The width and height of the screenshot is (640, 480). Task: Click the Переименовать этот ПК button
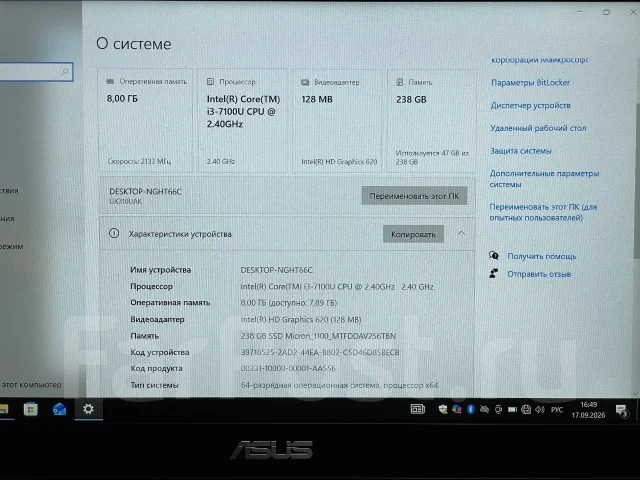(x=414, y=196)
